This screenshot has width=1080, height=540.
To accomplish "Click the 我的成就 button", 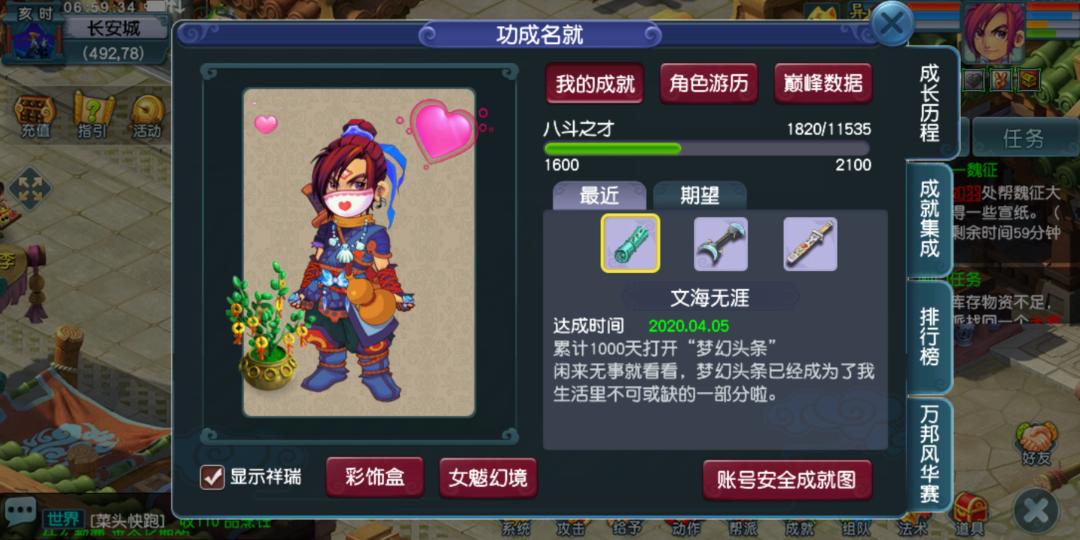I will click(x=595, y=83).
